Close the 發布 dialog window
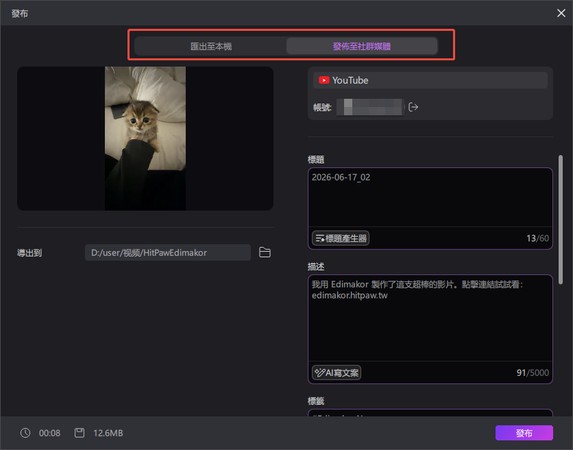The width and height of the screenshot is (573, 450). point(561,13)
